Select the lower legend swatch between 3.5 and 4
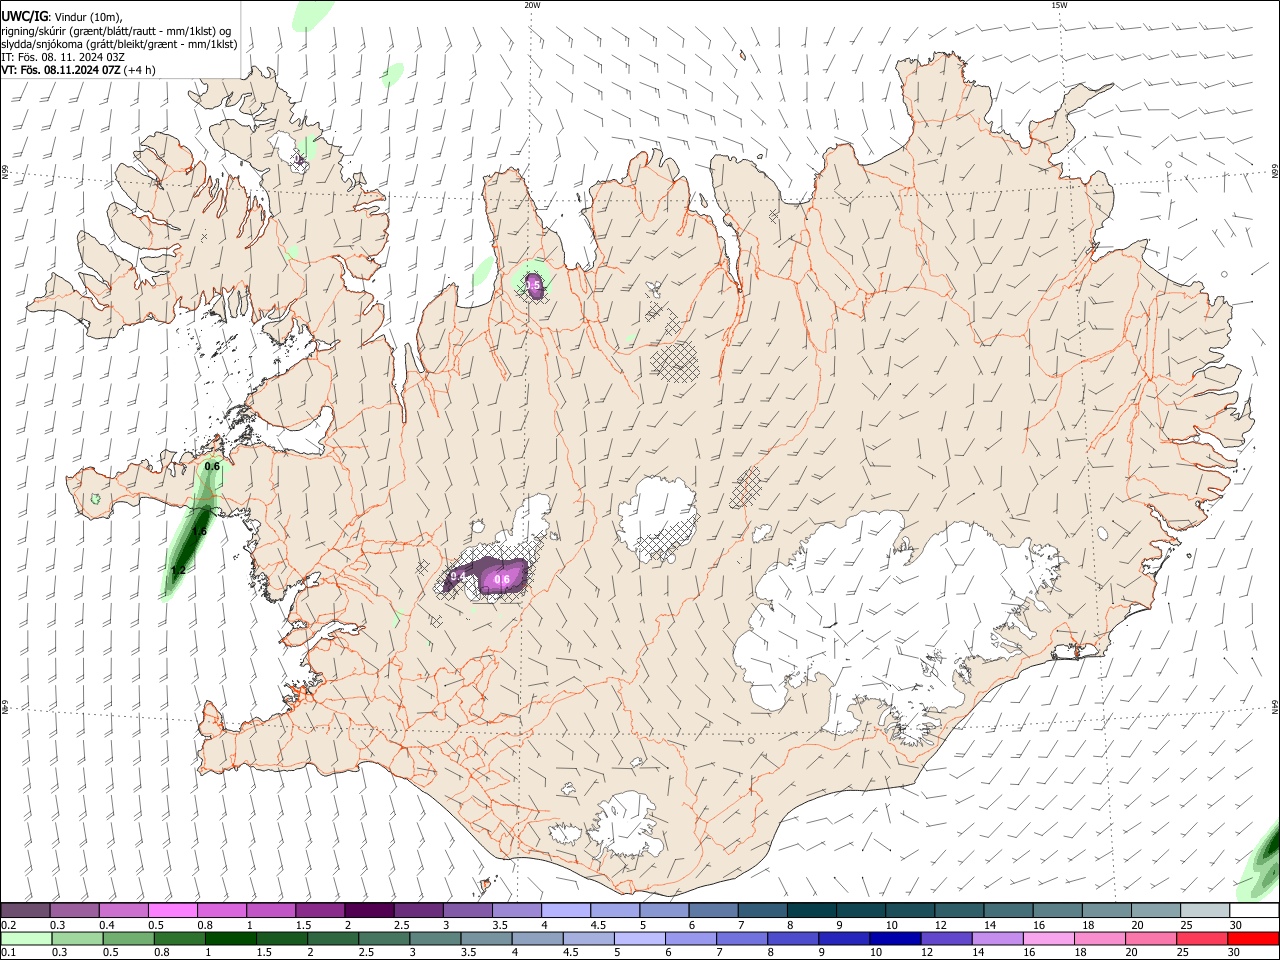The width and height of the screenshot is (1280, 960). coord(486,938)
